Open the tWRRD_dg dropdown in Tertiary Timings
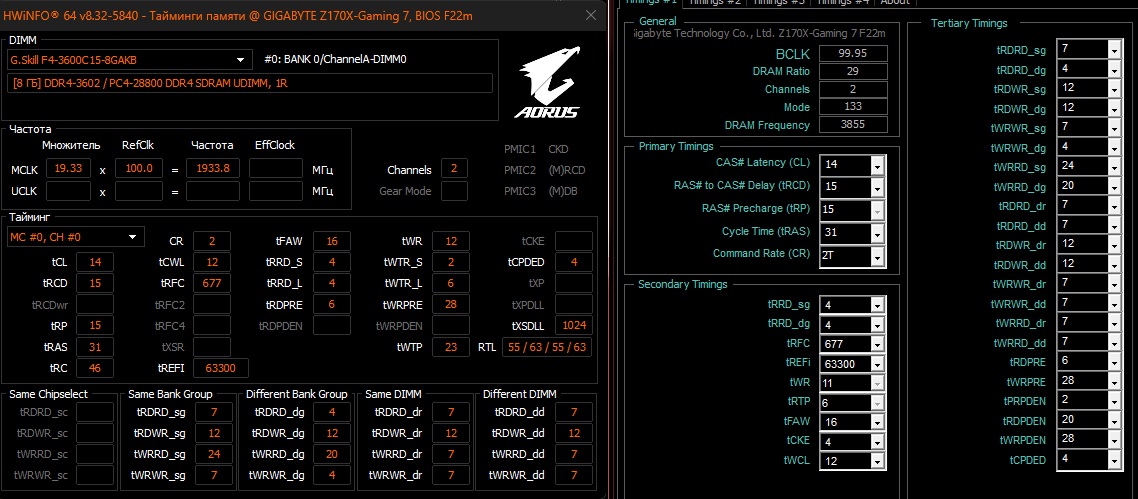This screenshot has width=1138, height=499. click(x=1114, y=186)
